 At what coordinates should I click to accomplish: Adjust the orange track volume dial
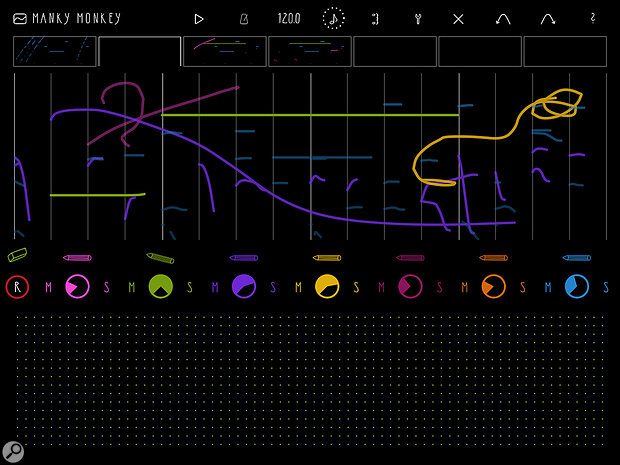493,286
